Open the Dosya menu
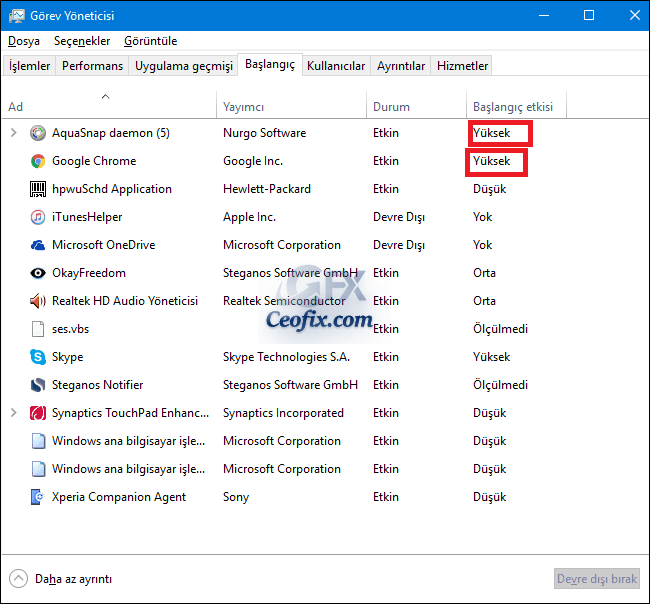This screenshot has height=604, width=650. 24,41
